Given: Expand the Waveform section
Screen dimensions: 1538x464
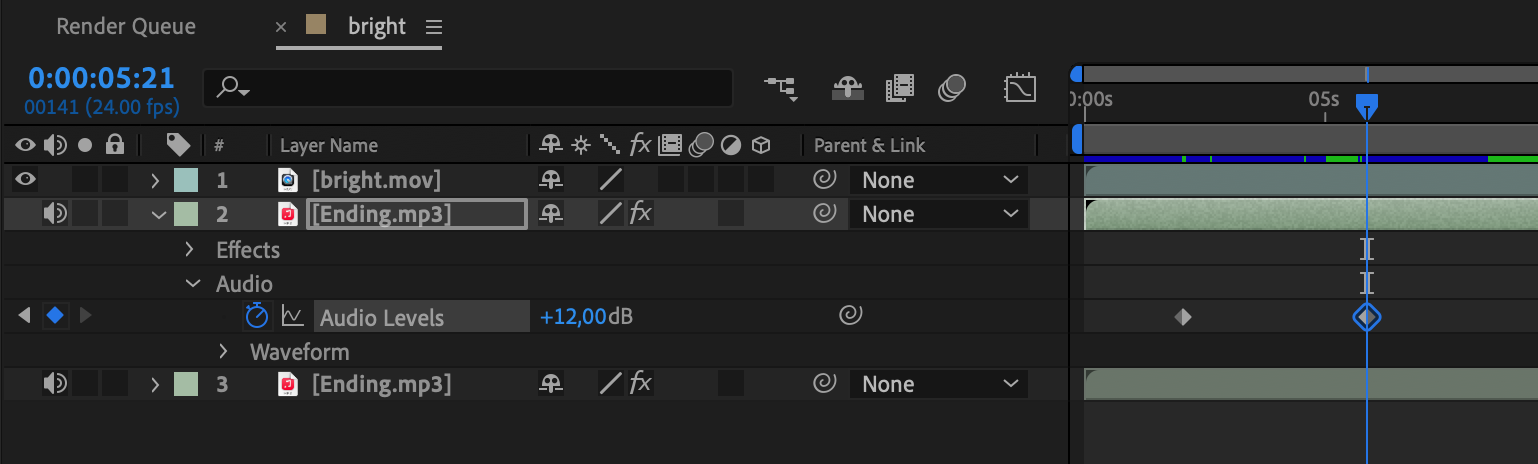Looking at the screenshot, I should (226, 352).
